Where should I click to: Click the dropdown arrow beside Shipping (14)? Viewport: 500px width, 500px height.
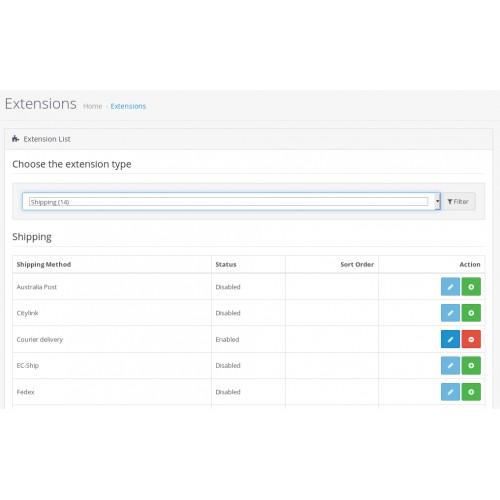point(437,202)
